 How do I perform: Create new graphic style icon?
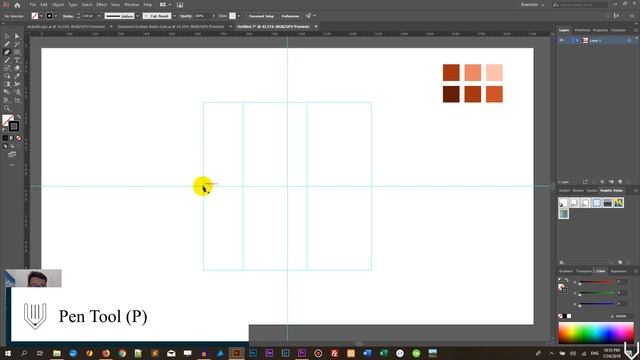(620, 262)
